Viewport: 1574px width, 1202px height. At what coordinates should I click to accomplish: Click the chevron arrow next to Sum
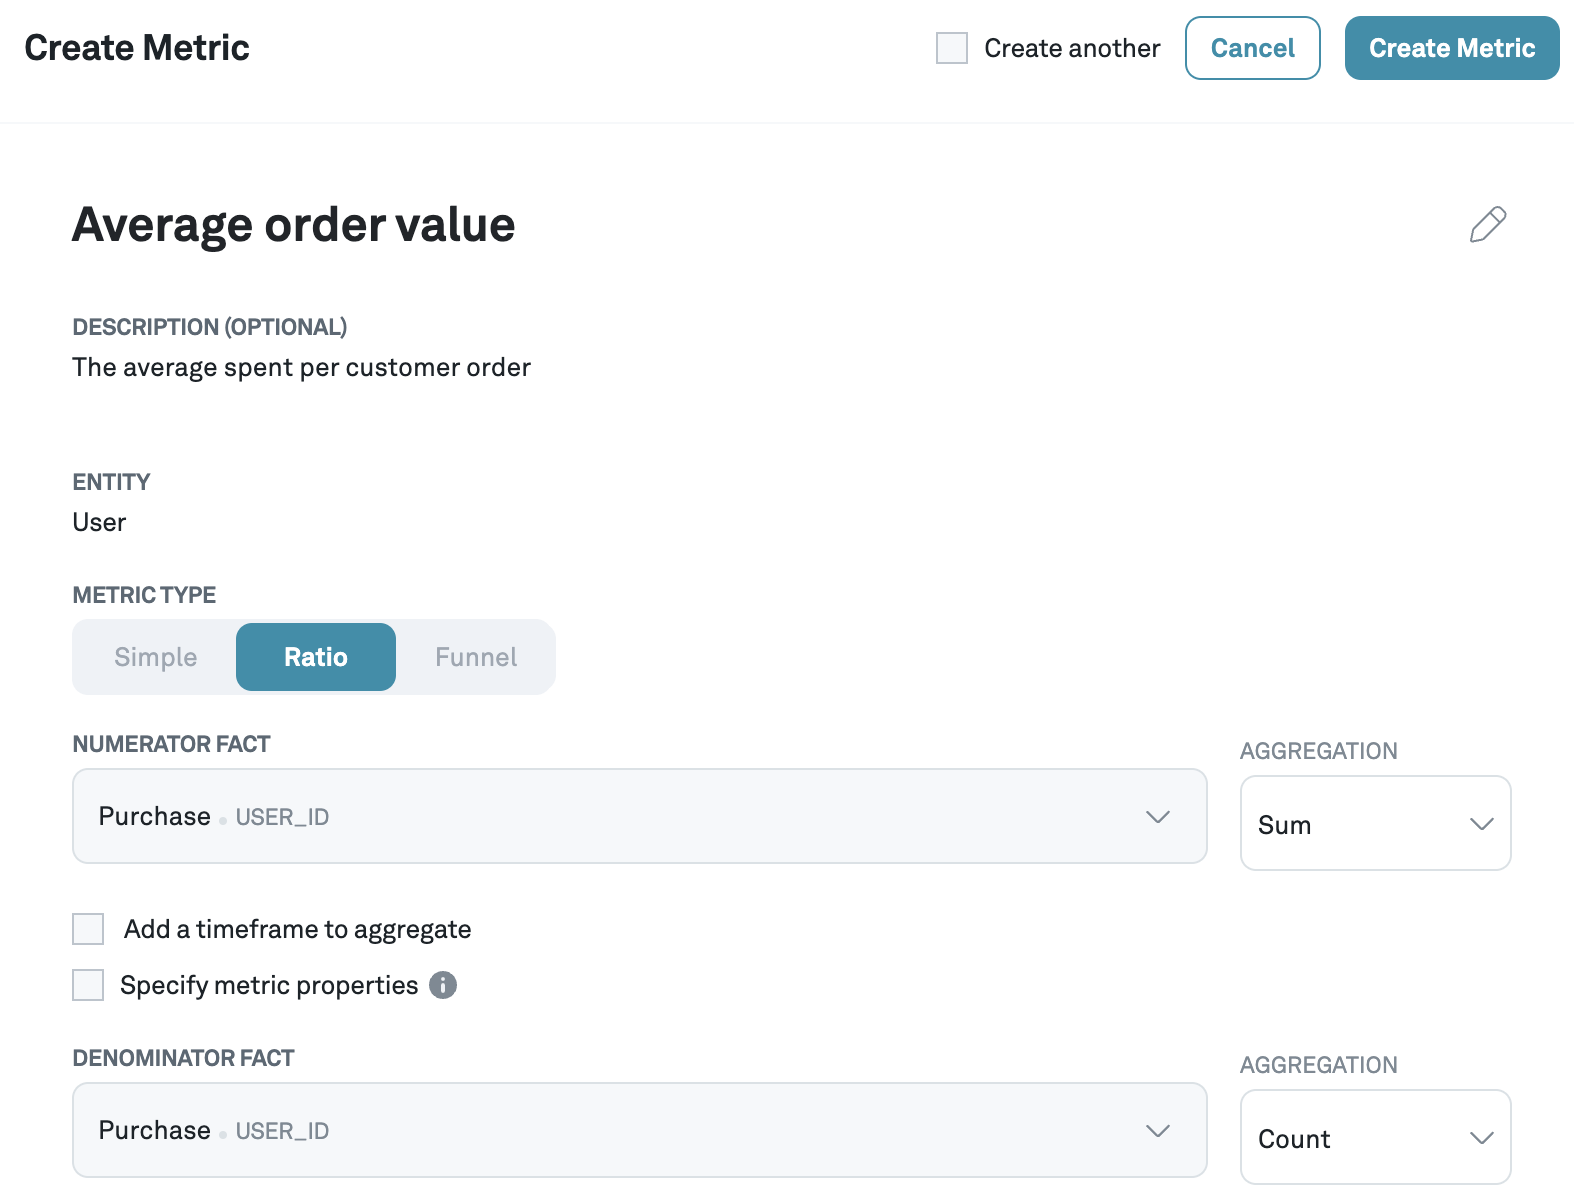(1481, 824)
